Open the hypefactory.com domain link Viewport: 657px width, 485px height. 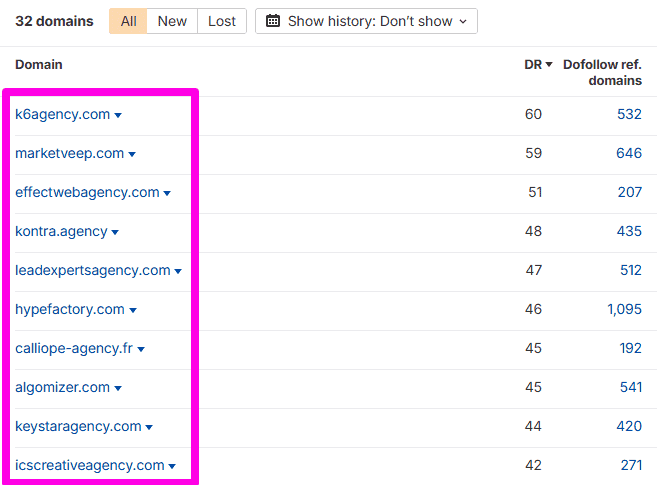[70, 309]
